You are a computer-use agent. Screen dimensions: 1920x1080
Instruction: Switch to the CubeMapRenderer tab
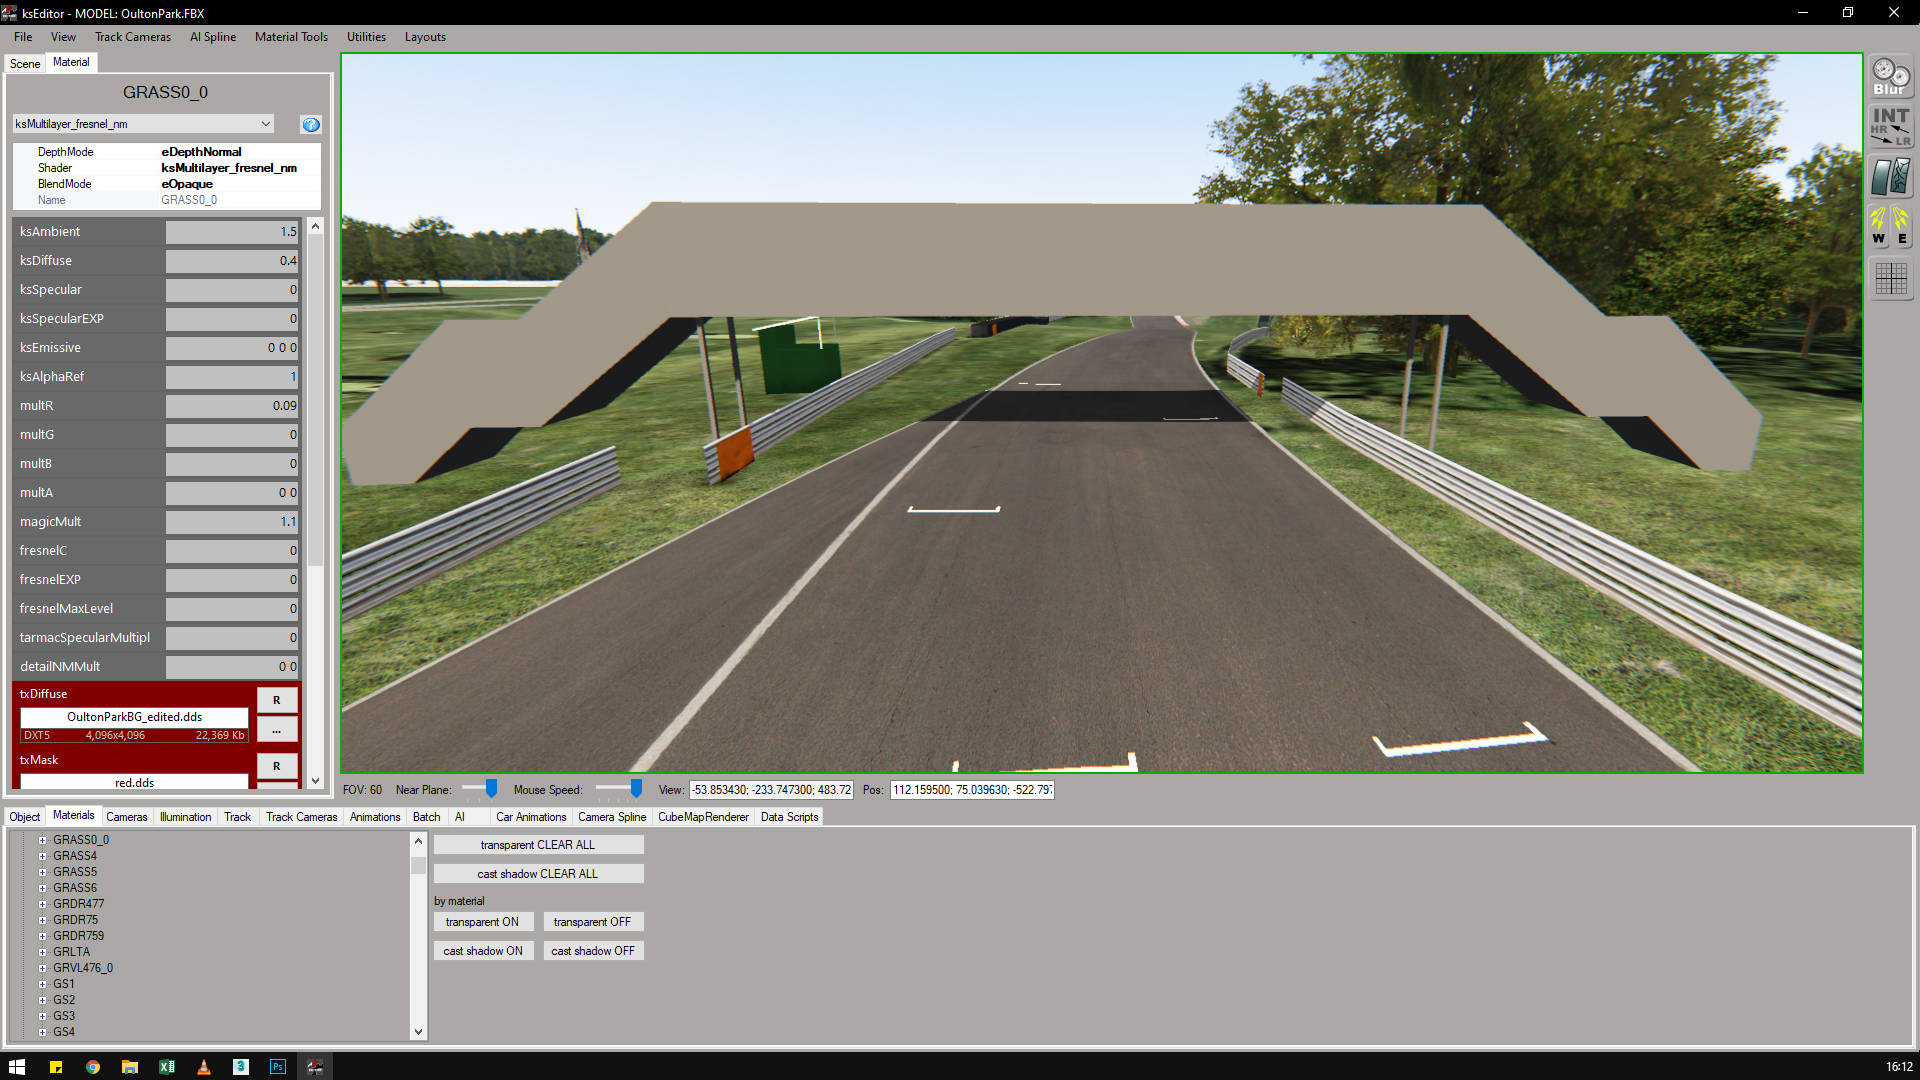(x=703, y=817)
